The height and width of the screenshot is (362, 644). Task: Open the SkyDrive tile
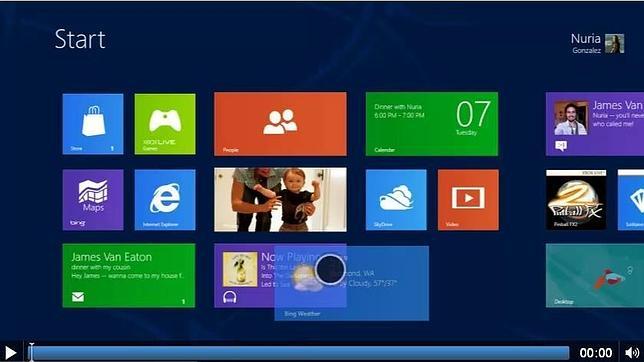point(396,200)
